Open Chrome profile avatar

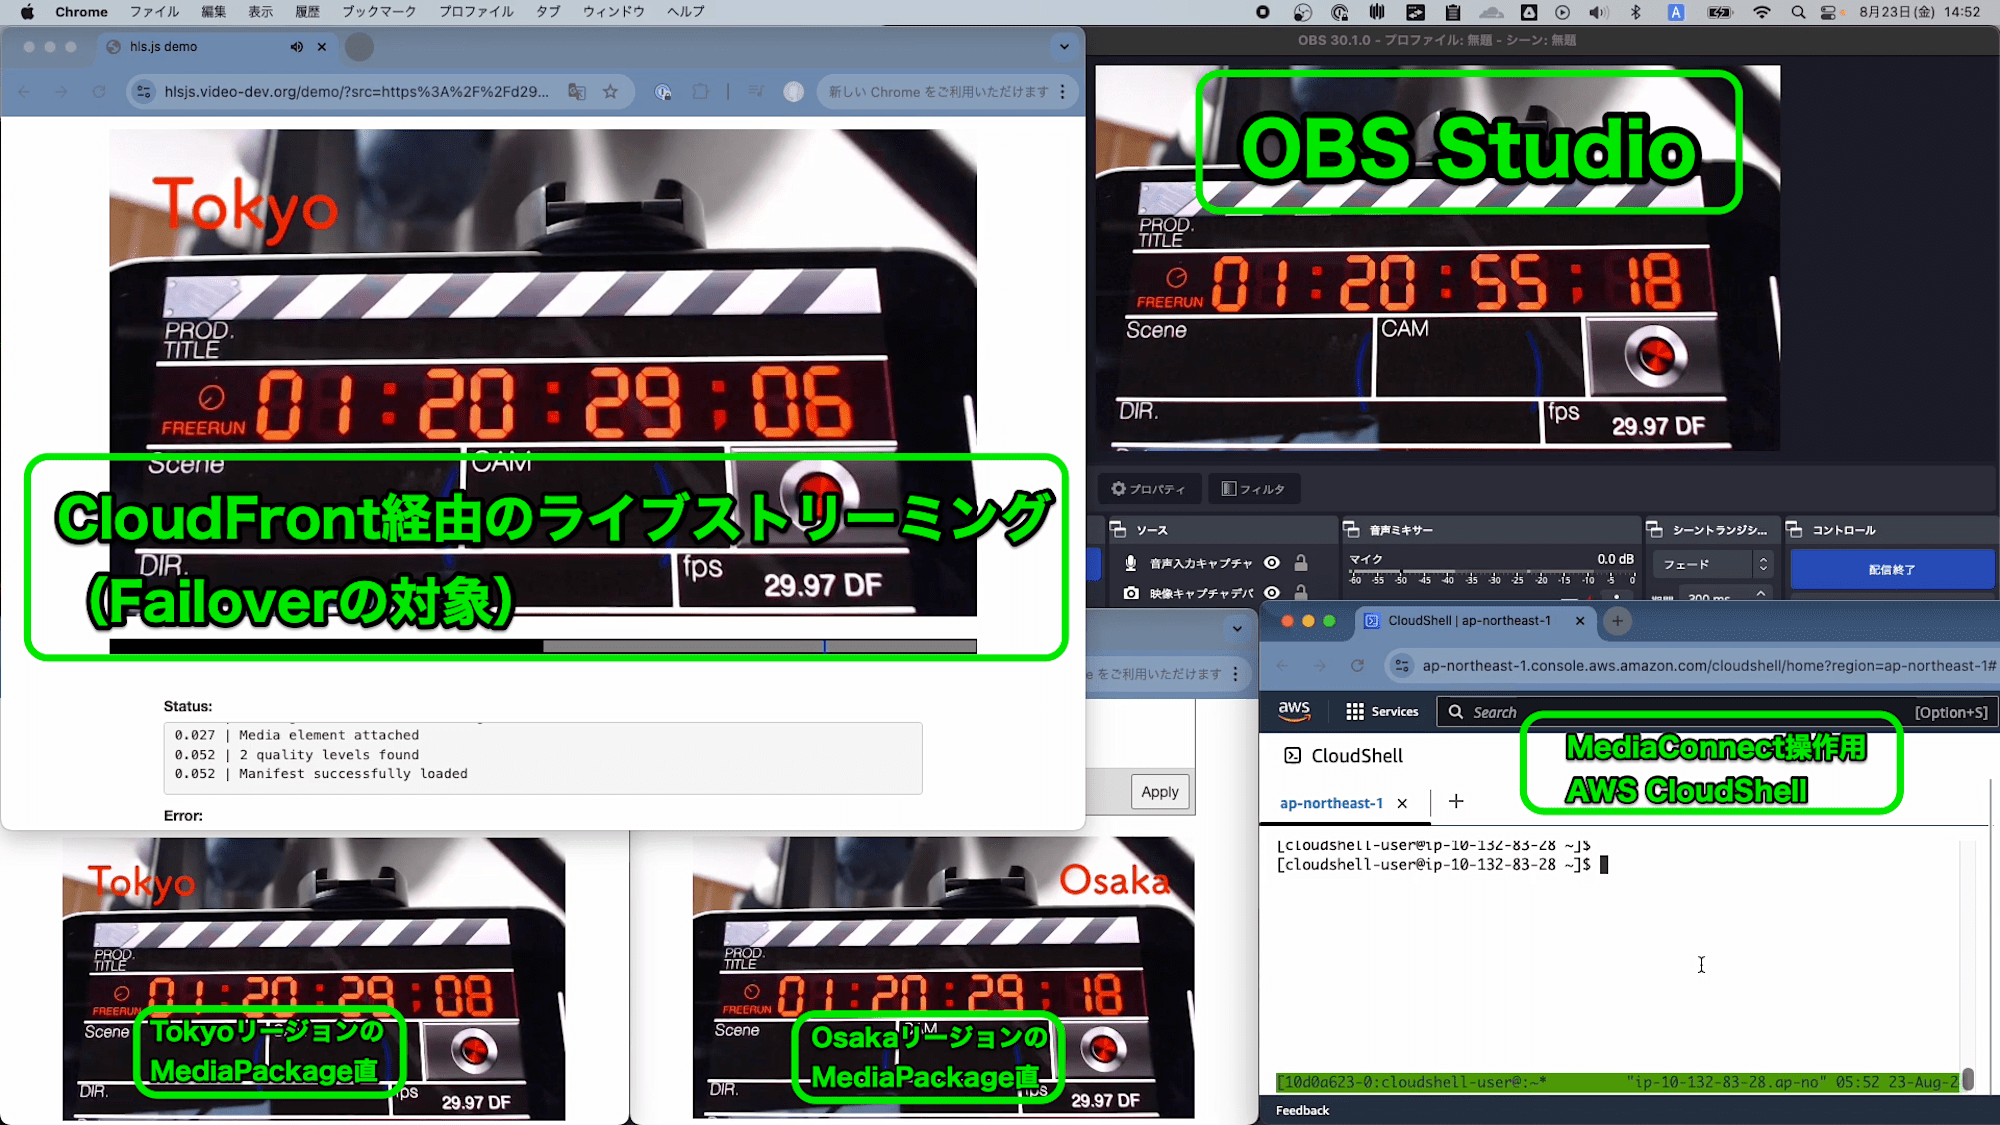[x=794, y=92]
